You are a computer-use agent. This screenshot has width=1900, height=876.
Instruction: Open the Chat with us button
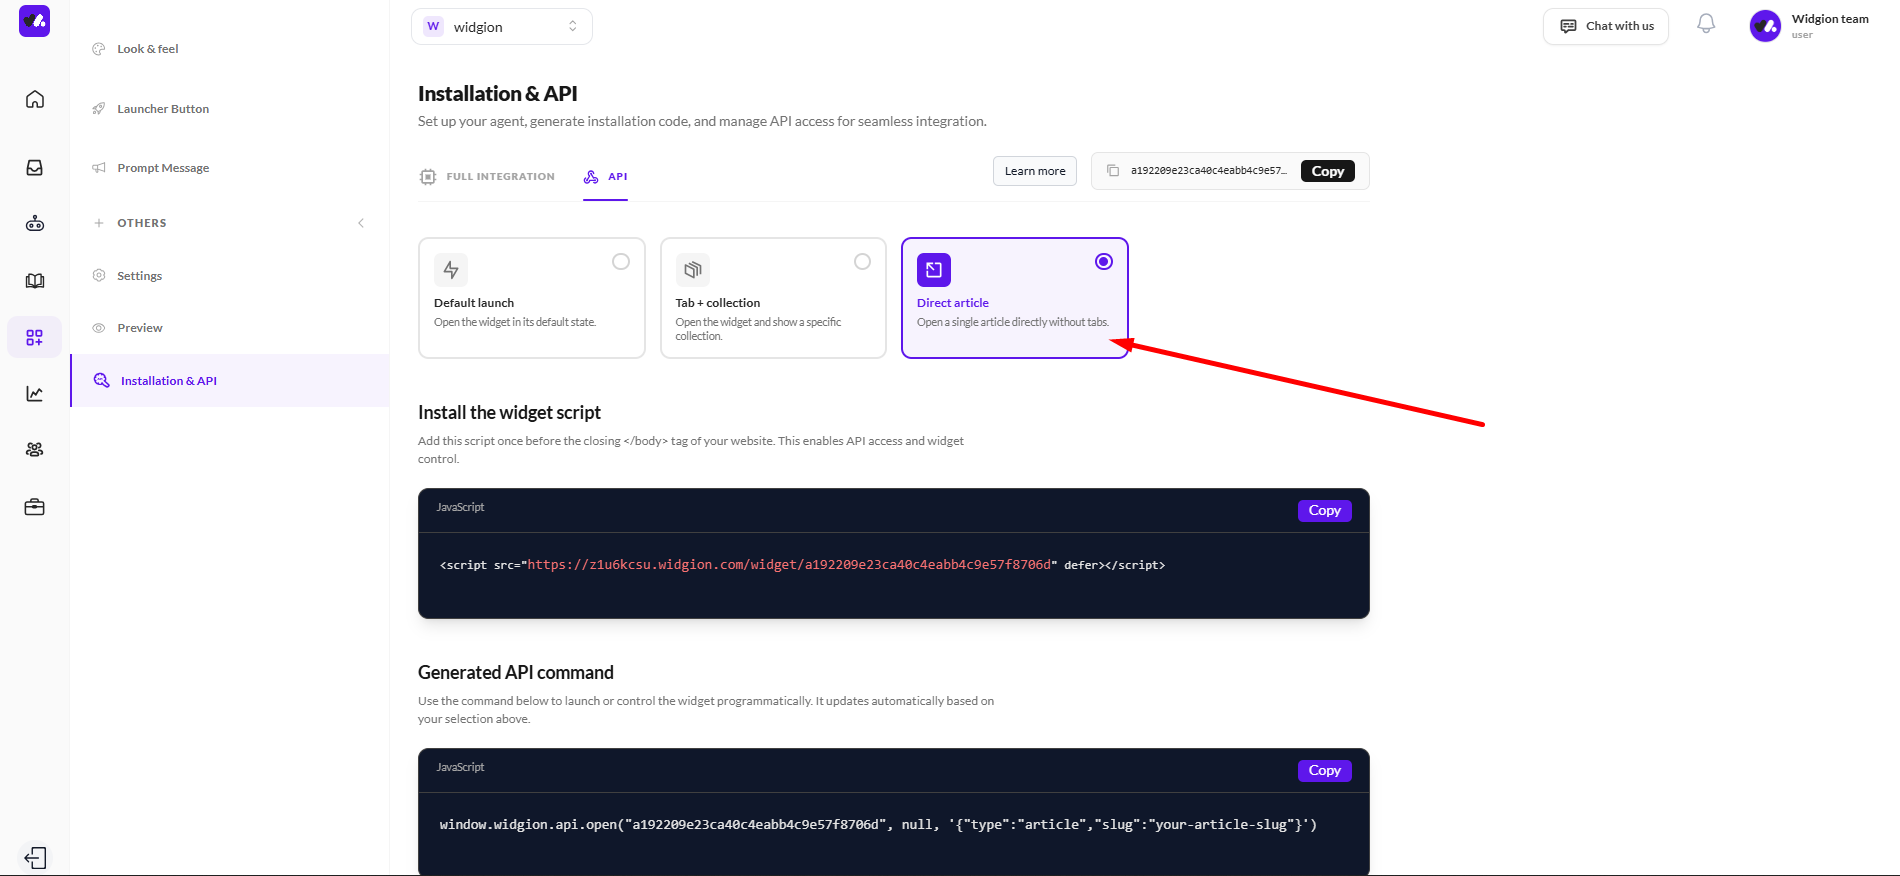1606,26
